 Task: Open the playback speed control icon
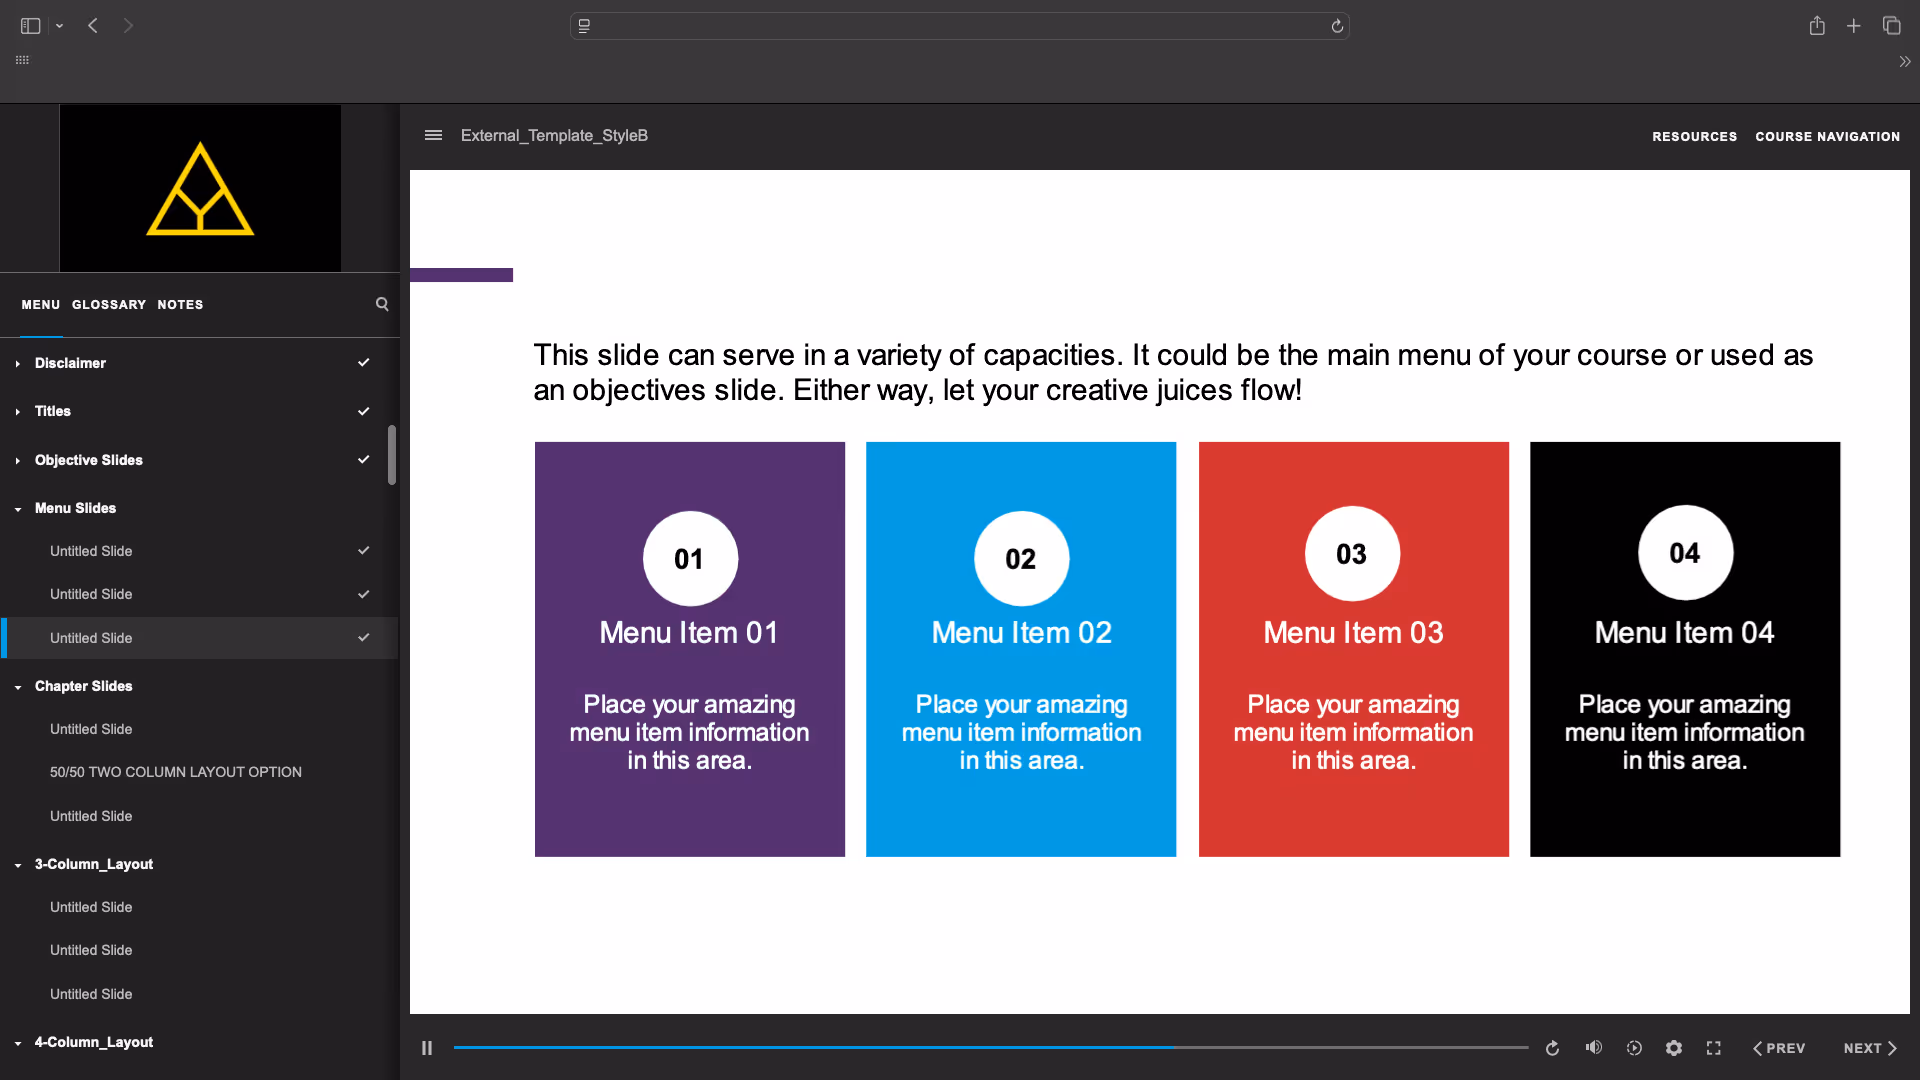[1634, 1048]
